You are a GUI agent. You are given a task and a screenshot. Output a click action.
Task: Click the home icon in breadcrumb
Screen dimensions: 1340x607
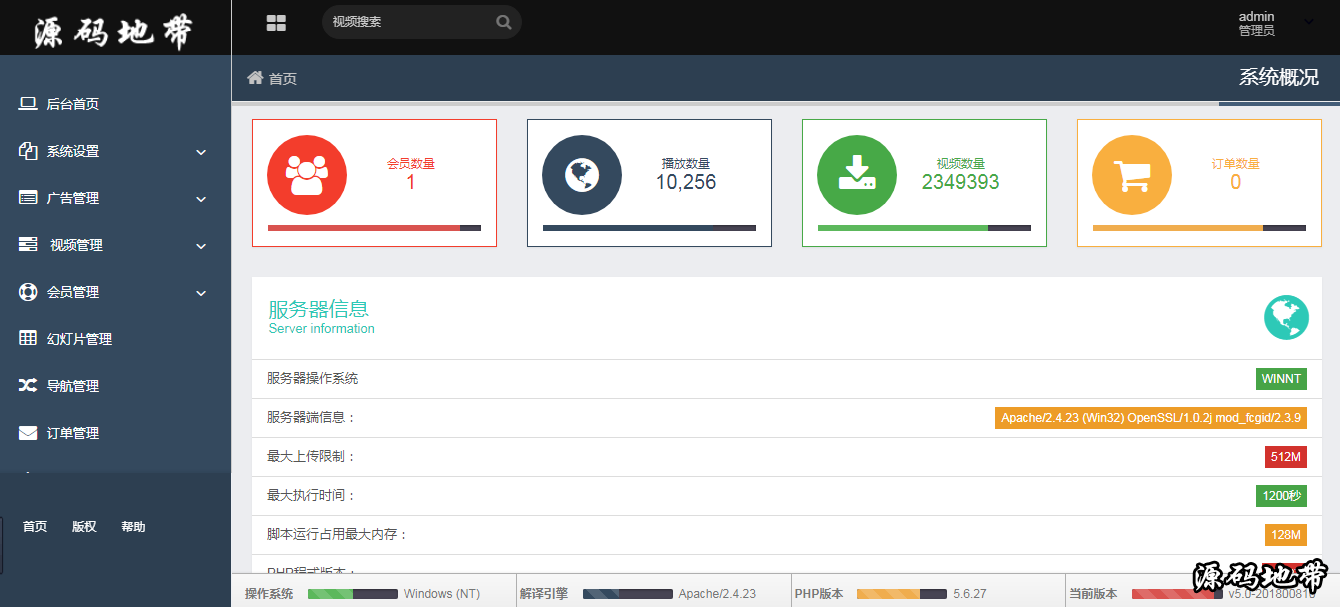pos(255,78)
